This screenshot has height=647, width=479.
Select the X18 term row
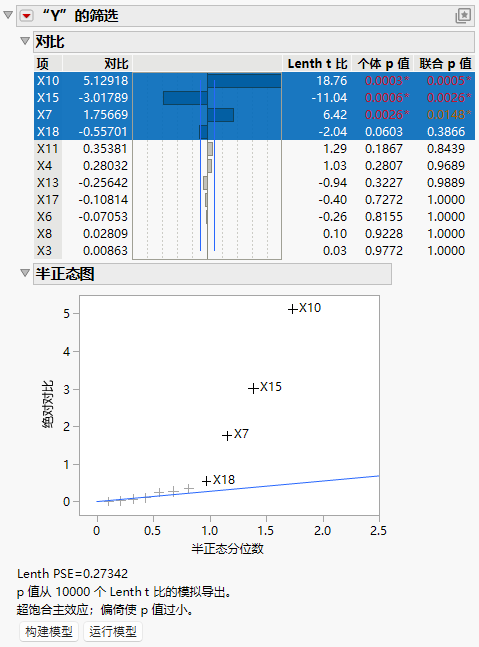tap(254, 131)
